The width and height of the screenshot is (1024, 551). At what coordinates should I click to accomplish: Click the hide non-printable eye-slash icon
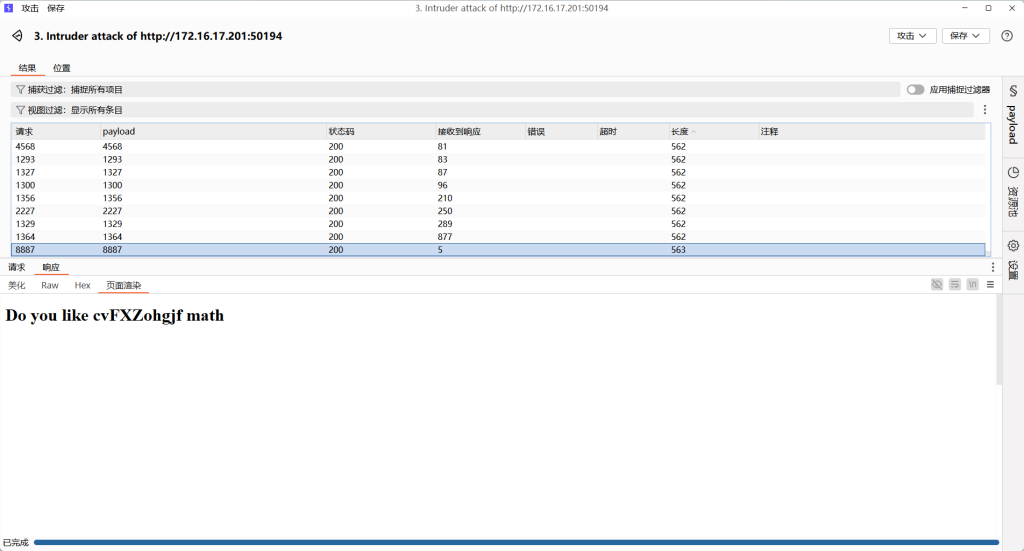click(937, 285)
